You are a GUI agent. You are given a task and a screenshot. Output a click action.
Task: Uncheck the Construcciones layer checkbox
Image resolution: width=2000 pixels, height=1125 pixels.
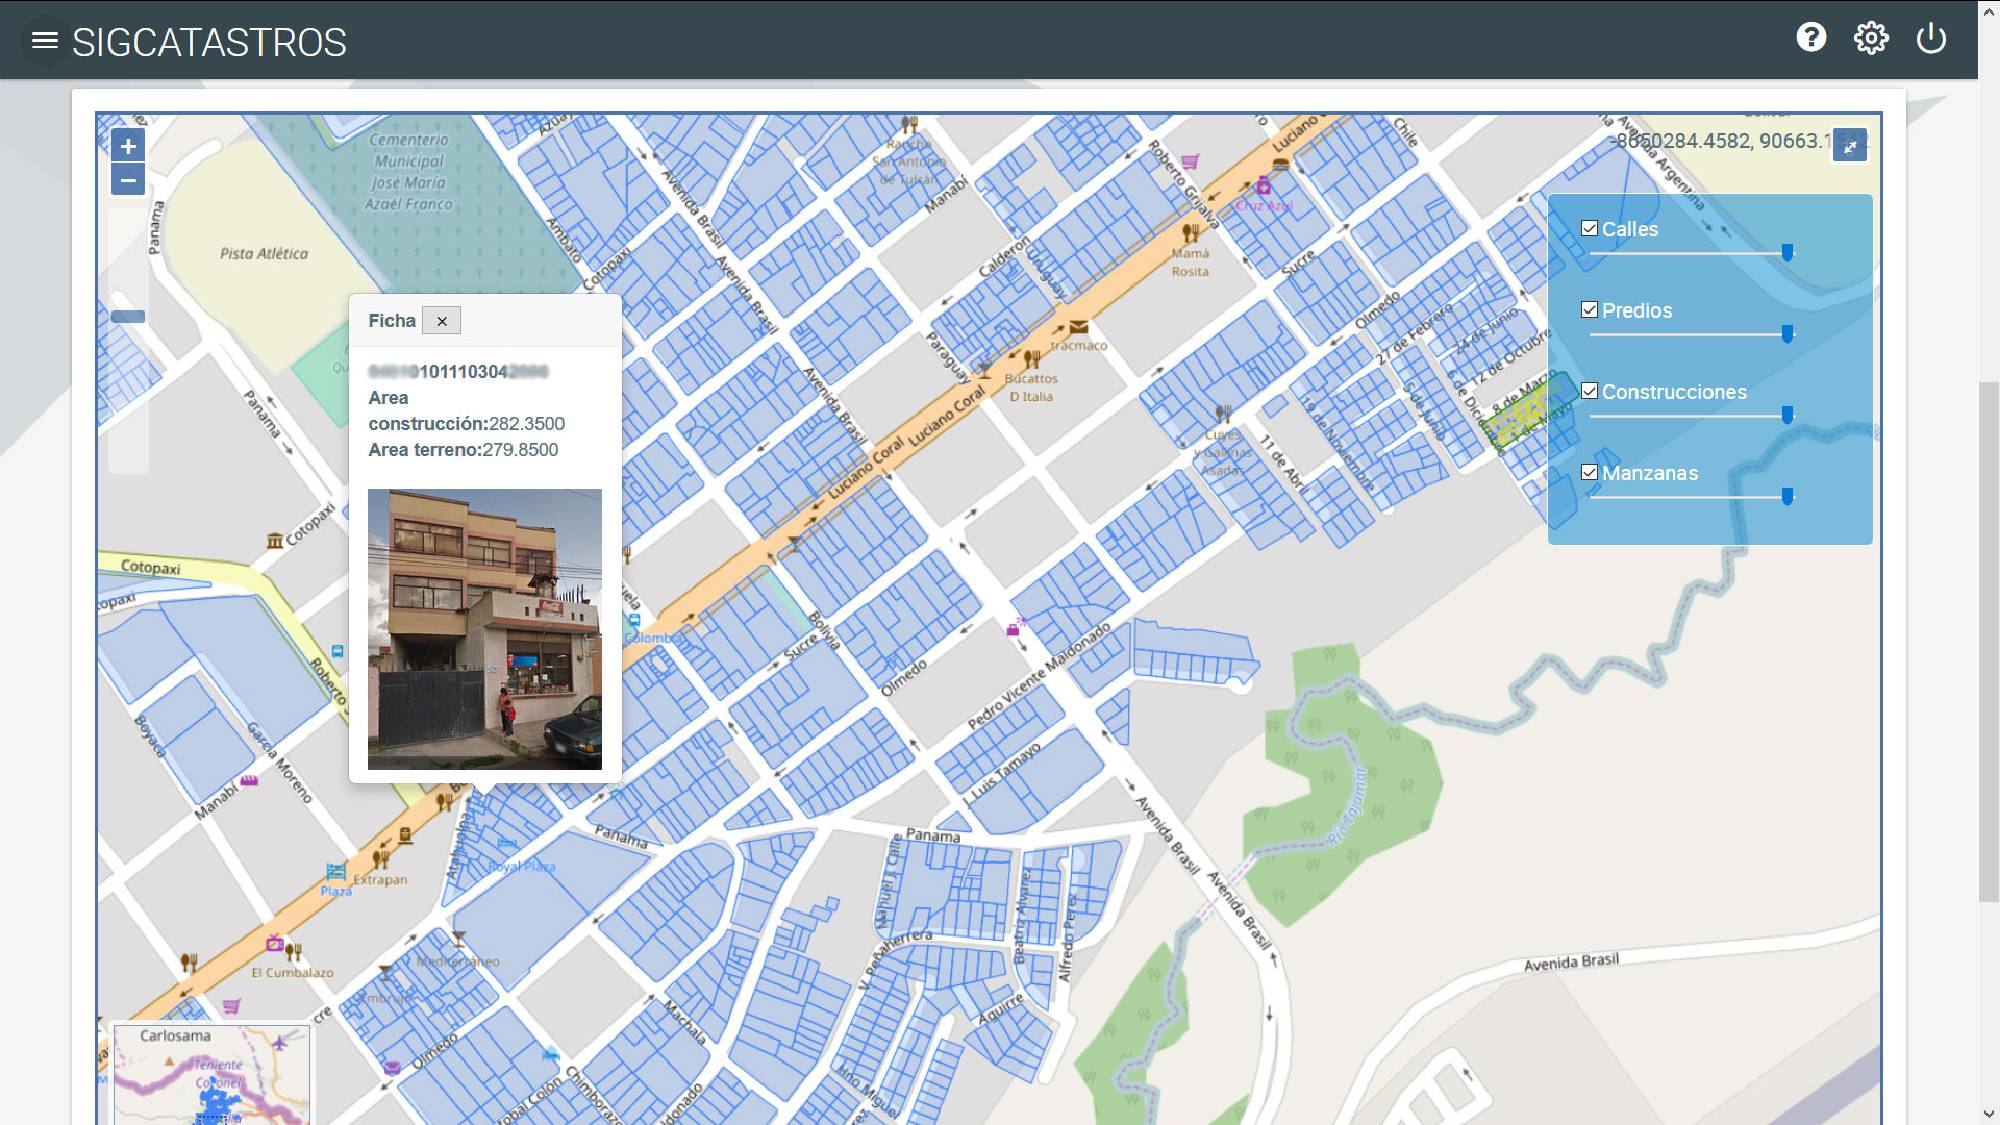pyautogui.click(x=1589, y=391)
